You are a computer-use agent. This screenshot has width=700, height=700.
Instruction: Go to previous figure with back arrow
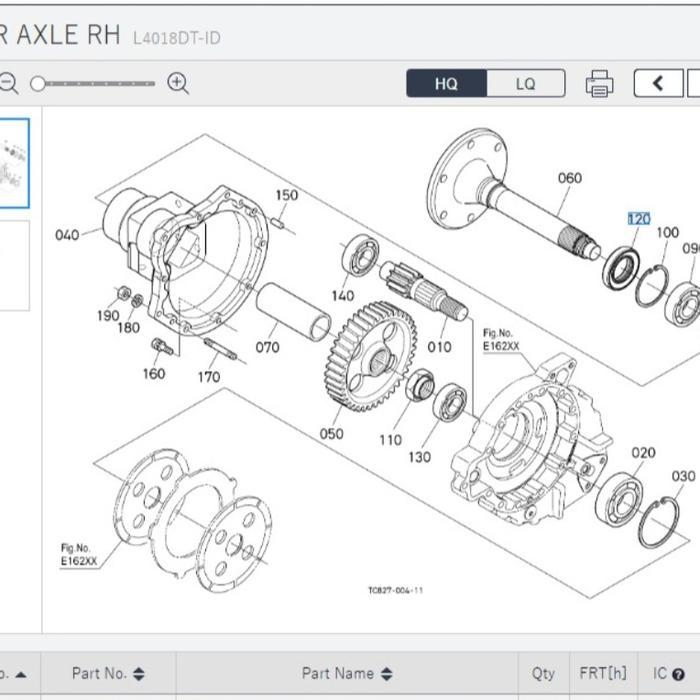point(658,83)
